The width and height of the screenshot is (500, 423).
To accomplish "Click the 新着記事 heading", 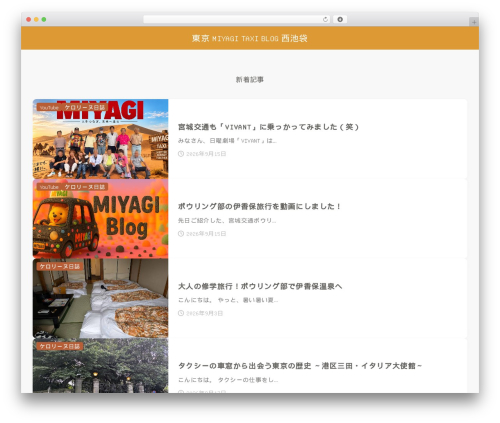I will pos(250,80).
